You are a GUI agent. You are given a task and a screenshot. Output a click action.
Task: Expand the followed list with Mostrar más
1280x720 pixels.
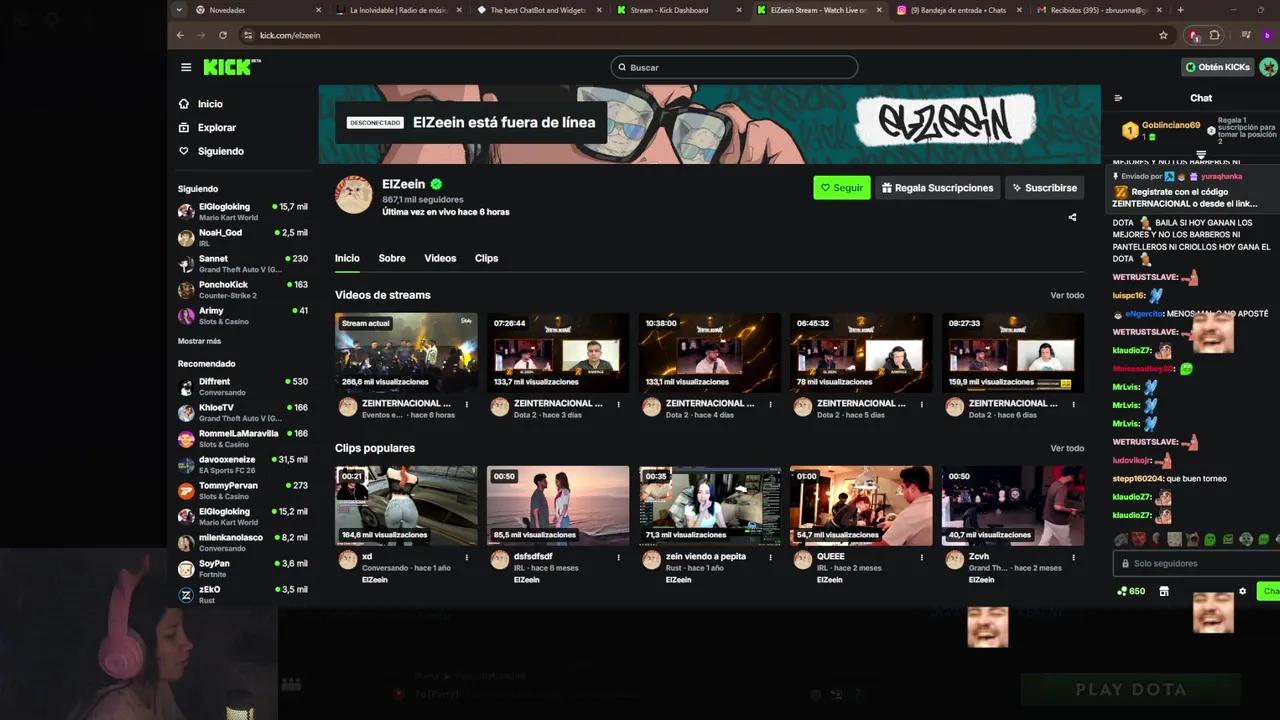coord(199,341)
